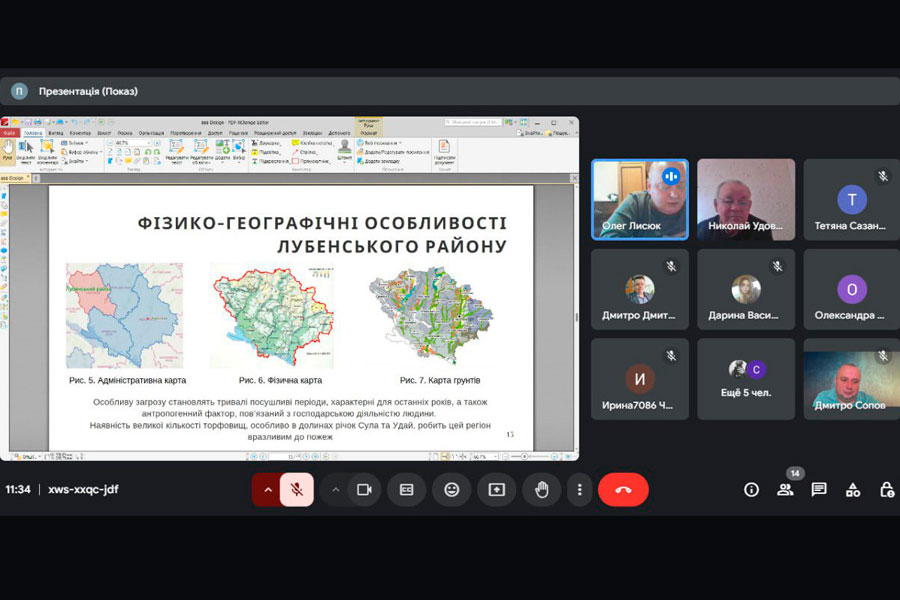900x600 pixels.
Task: Raise your hand in the meeting
Action: point(541,489)
